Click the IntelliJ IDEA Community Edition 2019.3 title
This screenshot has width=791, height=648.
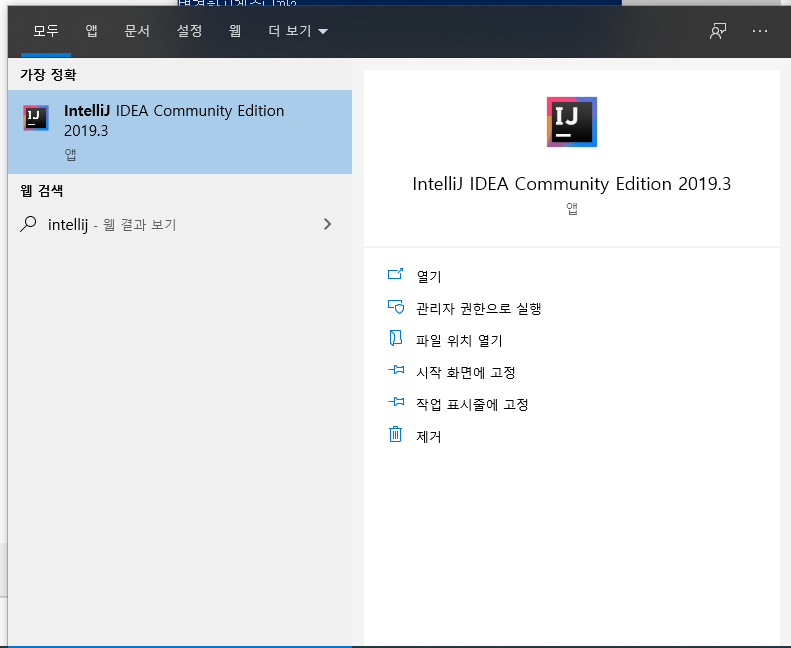[x=572, y=184]
